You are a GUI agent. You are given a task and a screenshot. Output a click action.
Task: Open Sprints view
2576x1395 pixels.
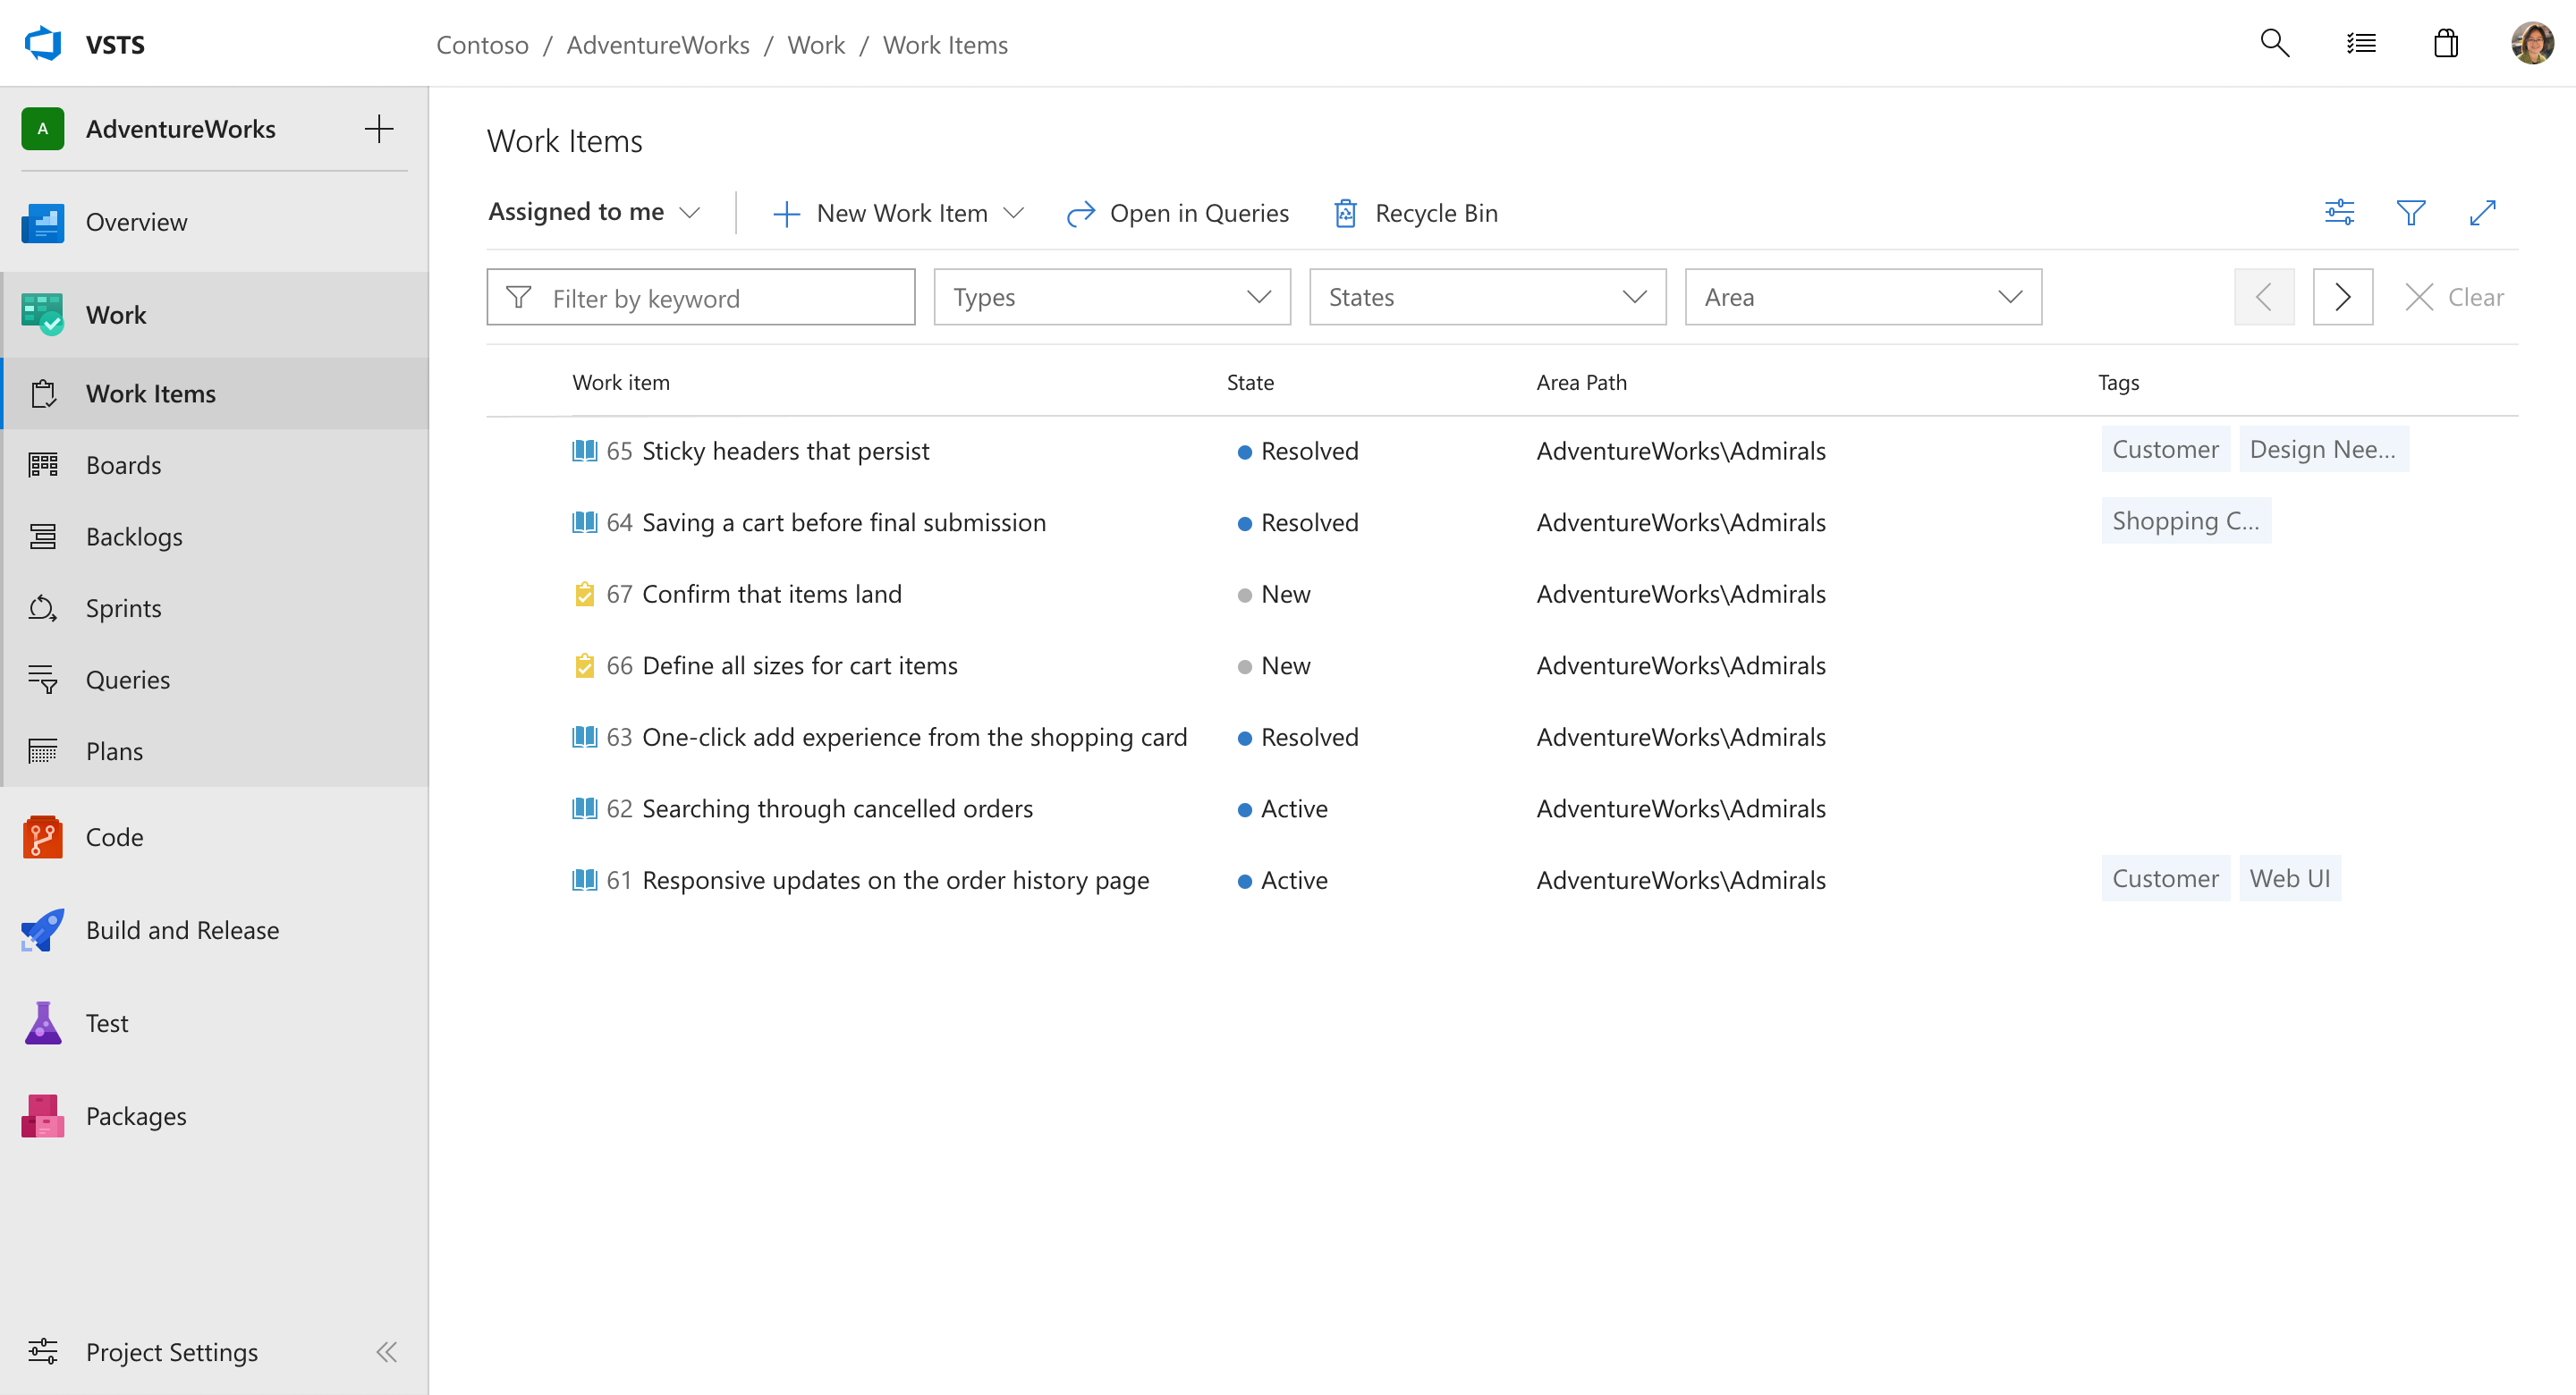122,606
